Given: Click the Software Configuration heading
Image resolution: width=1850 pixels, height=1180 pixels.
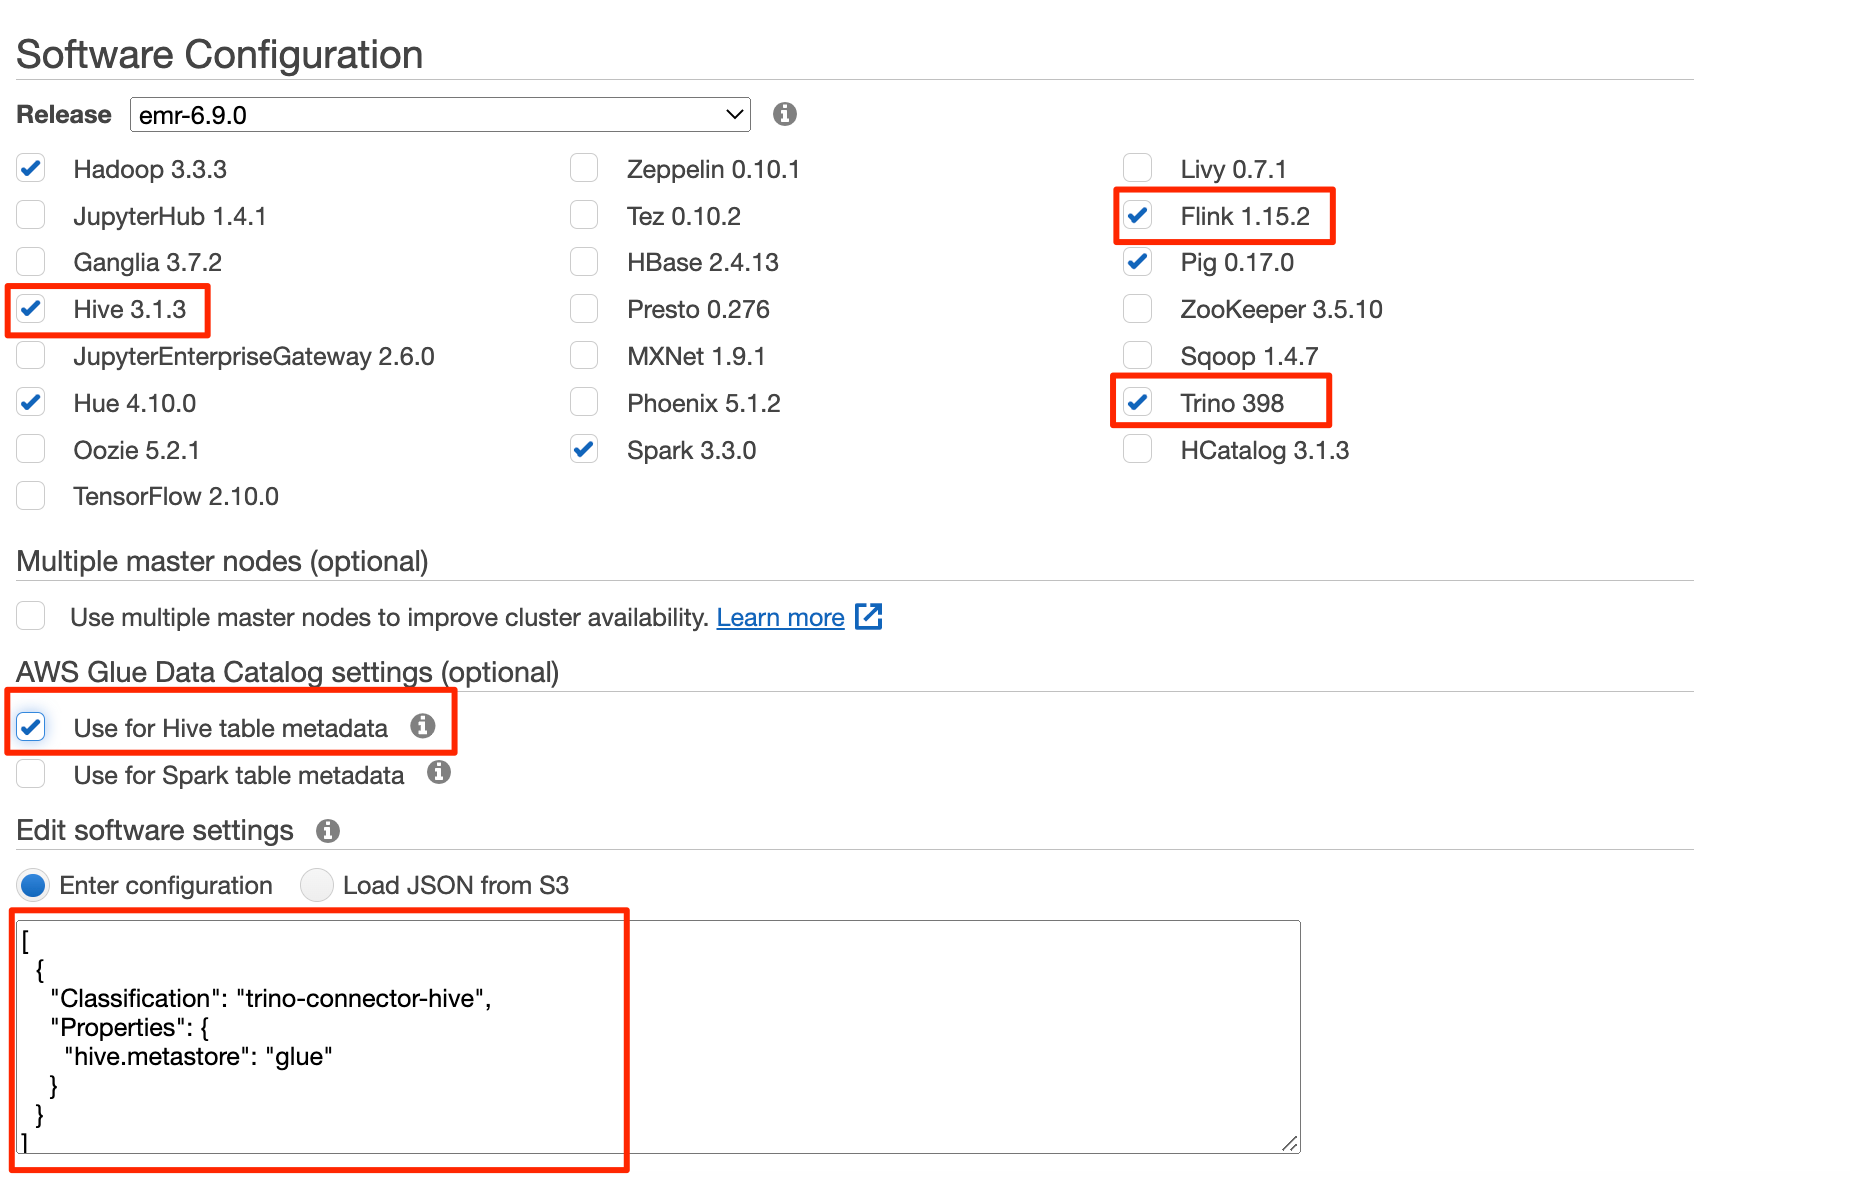Looking at the screenshot, I should [220, 55].
